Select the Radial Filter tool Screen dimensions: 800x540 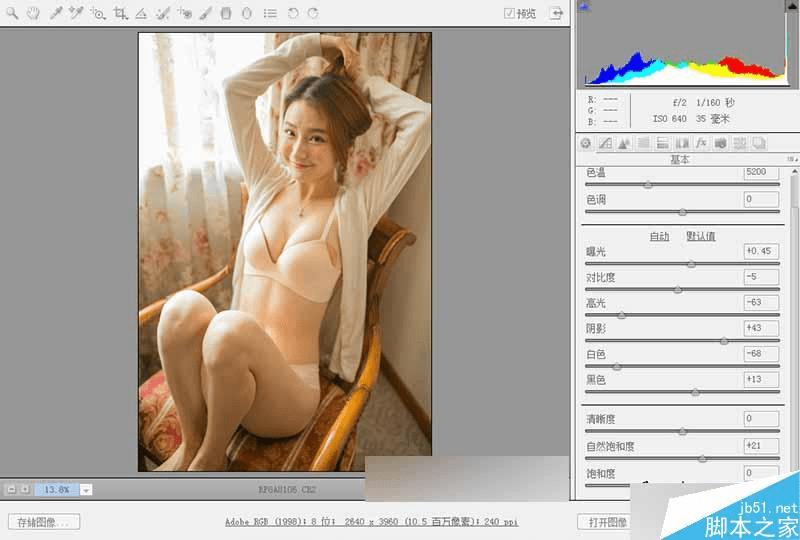tap(247, 14)
